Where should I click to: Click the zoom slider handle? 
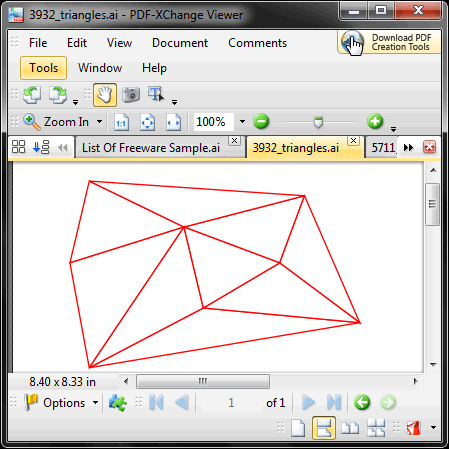(319, 122)
